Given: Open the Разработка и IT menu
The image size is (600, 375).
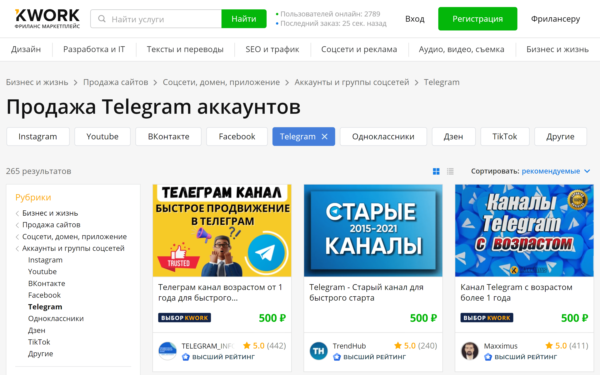Looking at the screenshot, I should (94, 49).
